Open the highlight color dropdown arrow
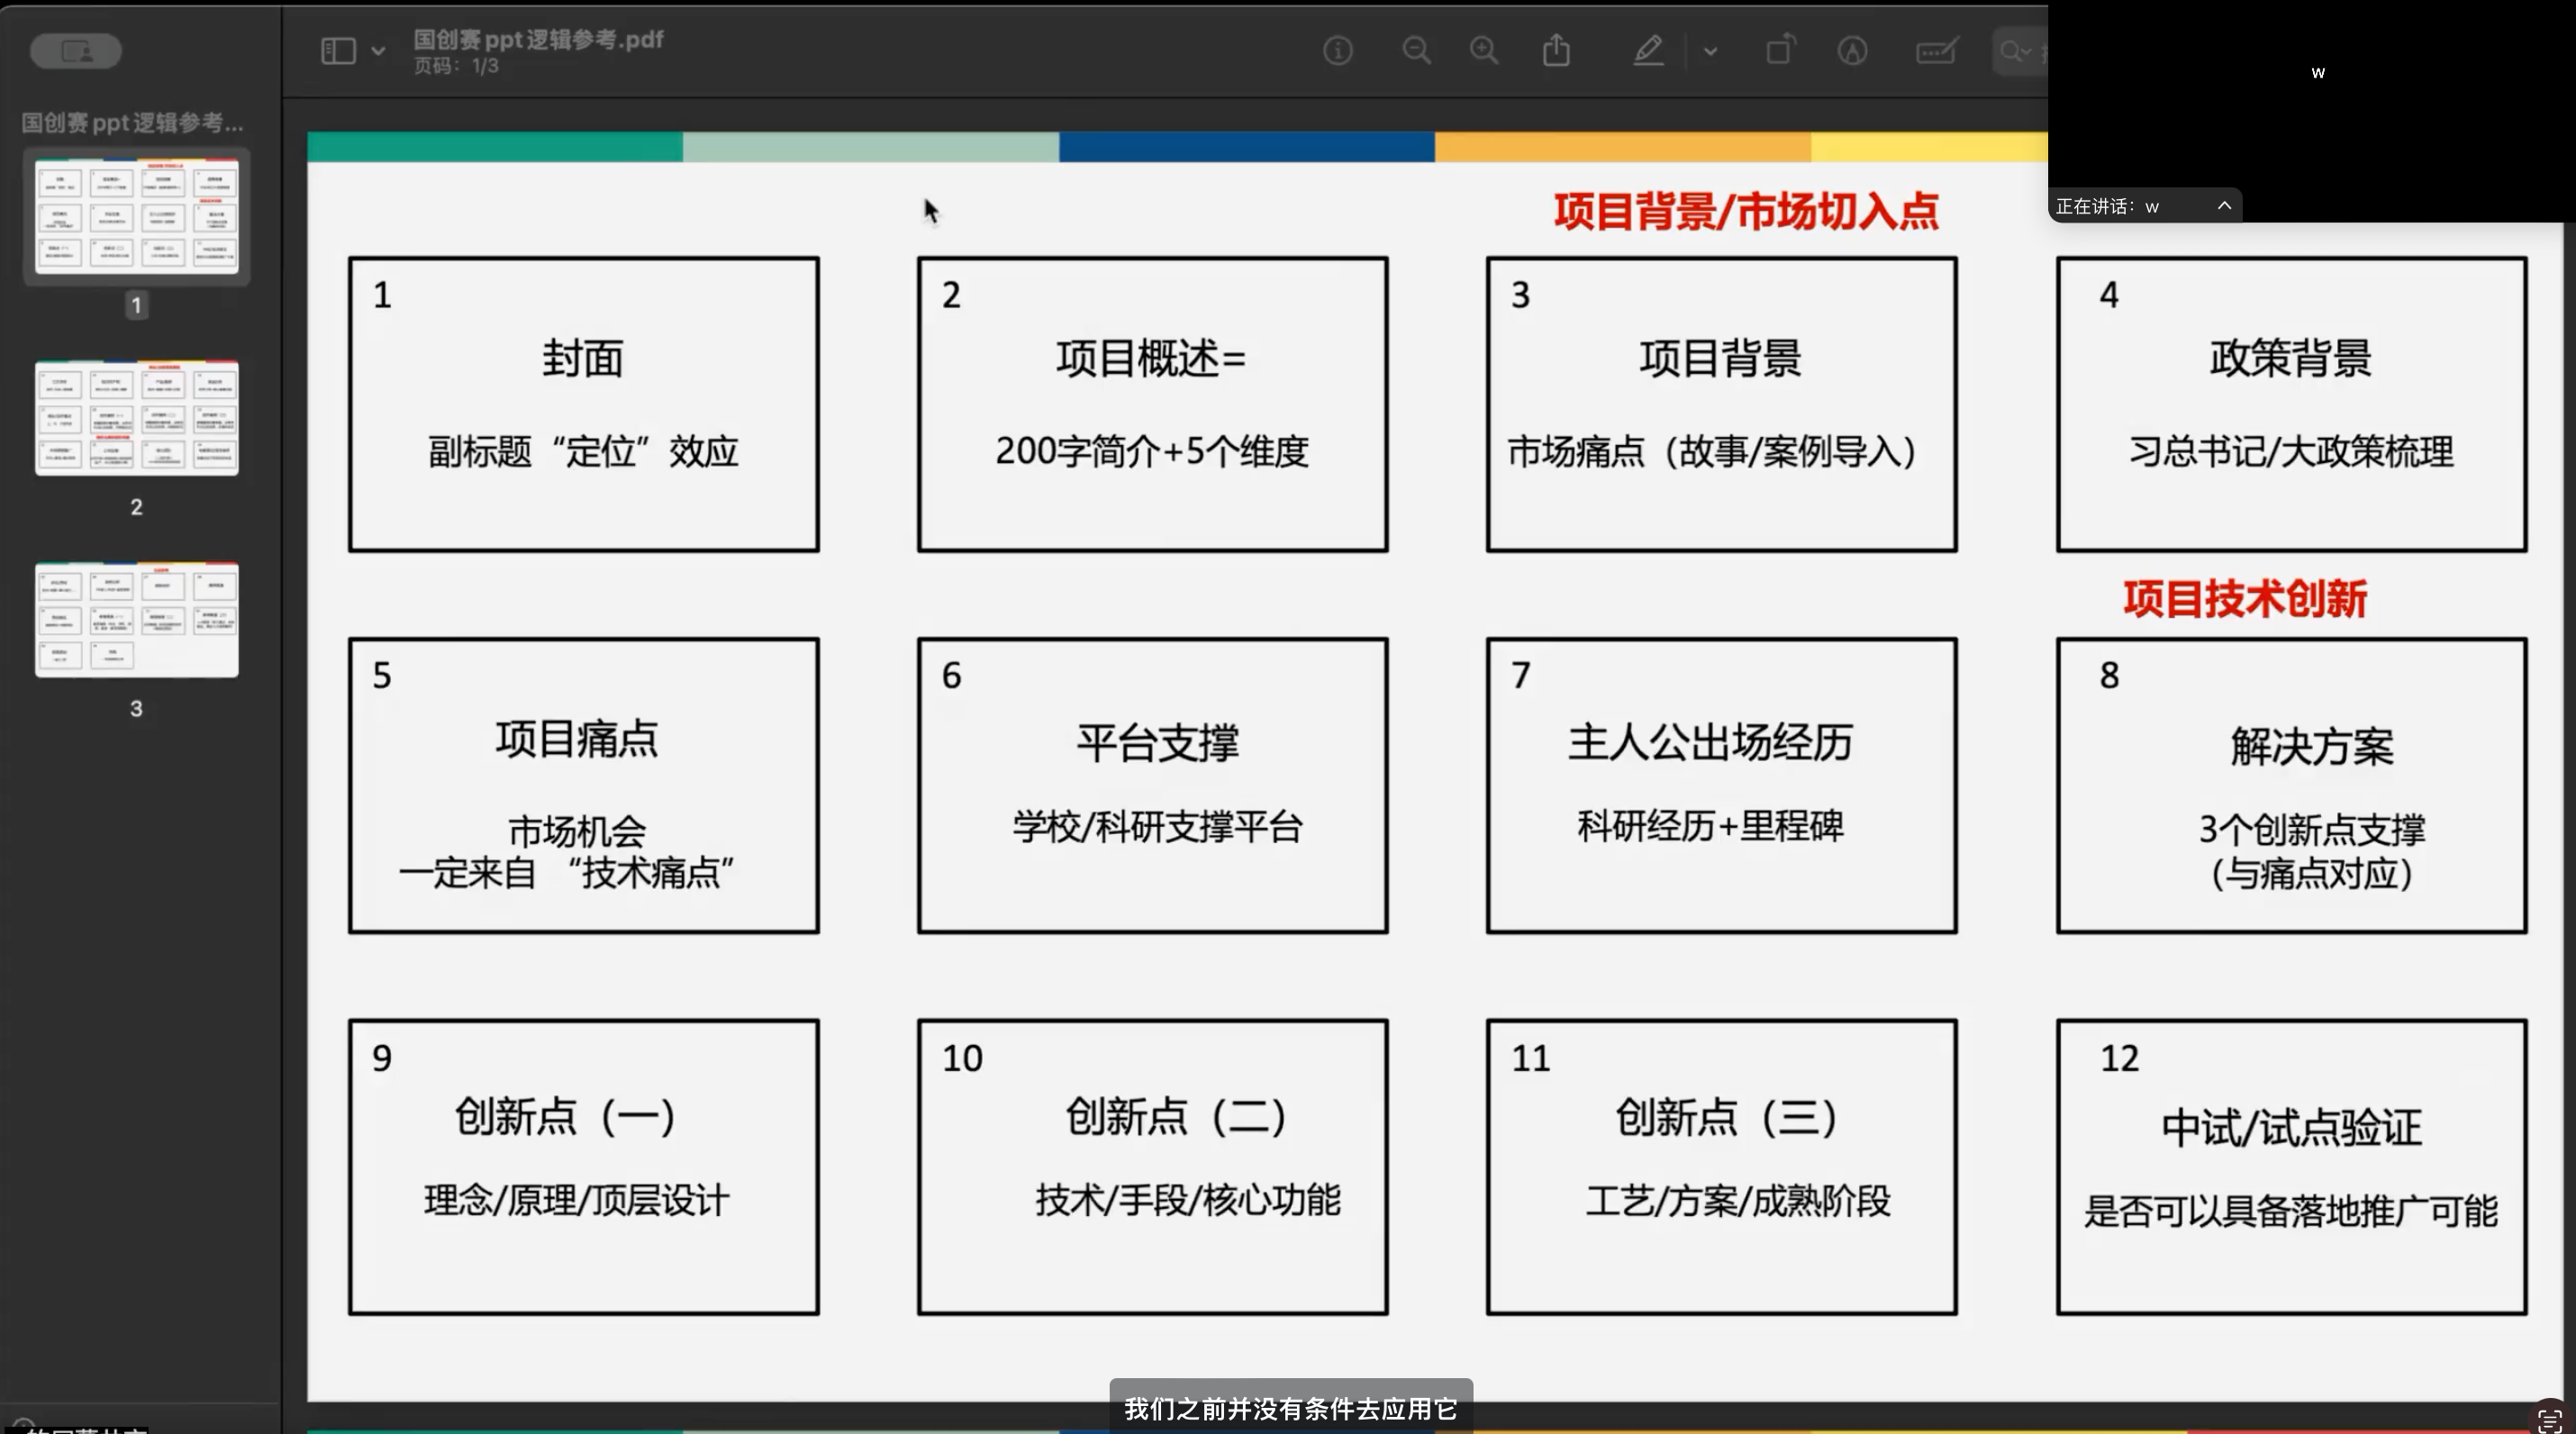Screen dimensions: 2576x1434 1710,51
